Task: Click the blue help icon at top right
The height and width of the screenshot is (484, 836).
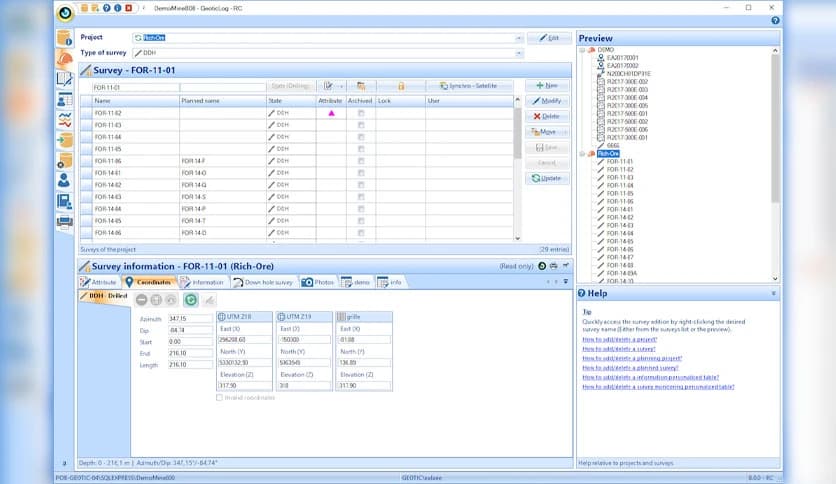Action: 775,20
